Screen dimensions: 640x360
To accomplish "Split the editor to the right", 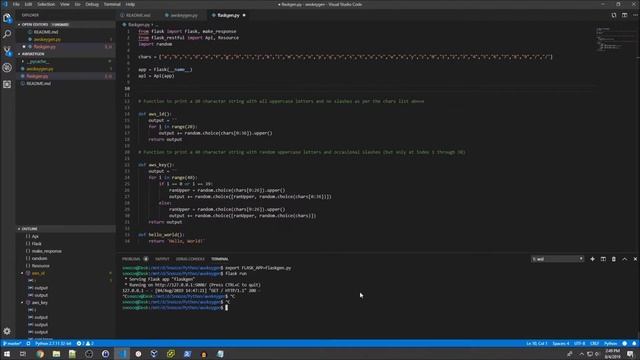I will coord(624,15).
